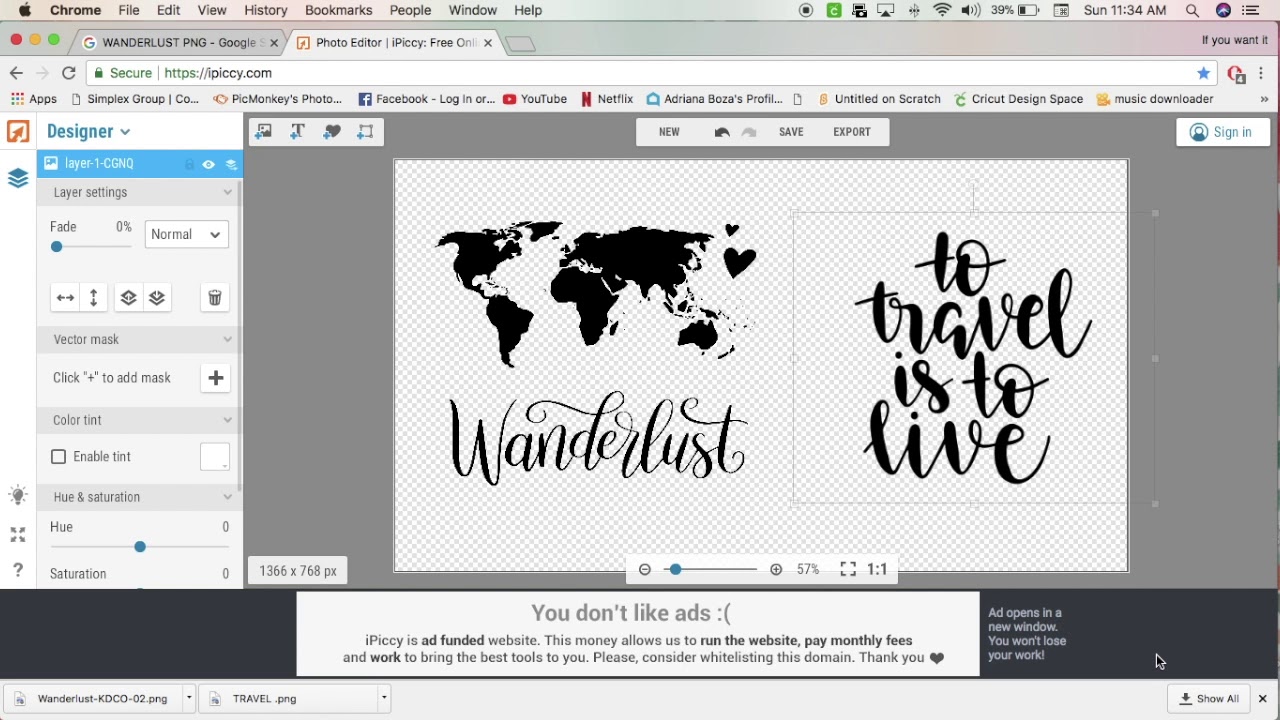Adjust the canvas zoom slider
Screen dimensions: 1280x720
pos(676,569)
